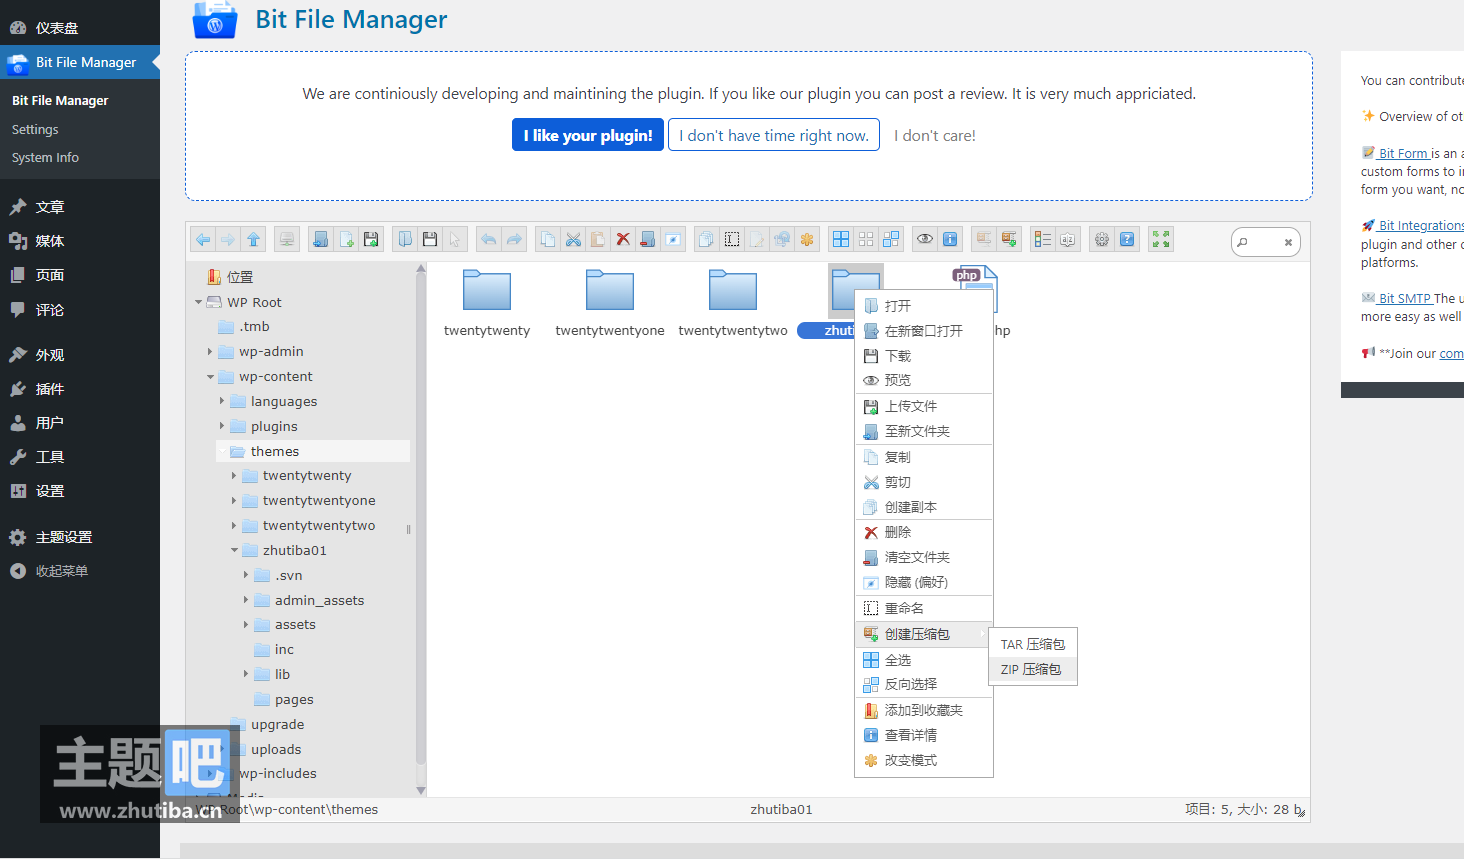Select 改变模式 in the context menu

click(x=924, y=760)
